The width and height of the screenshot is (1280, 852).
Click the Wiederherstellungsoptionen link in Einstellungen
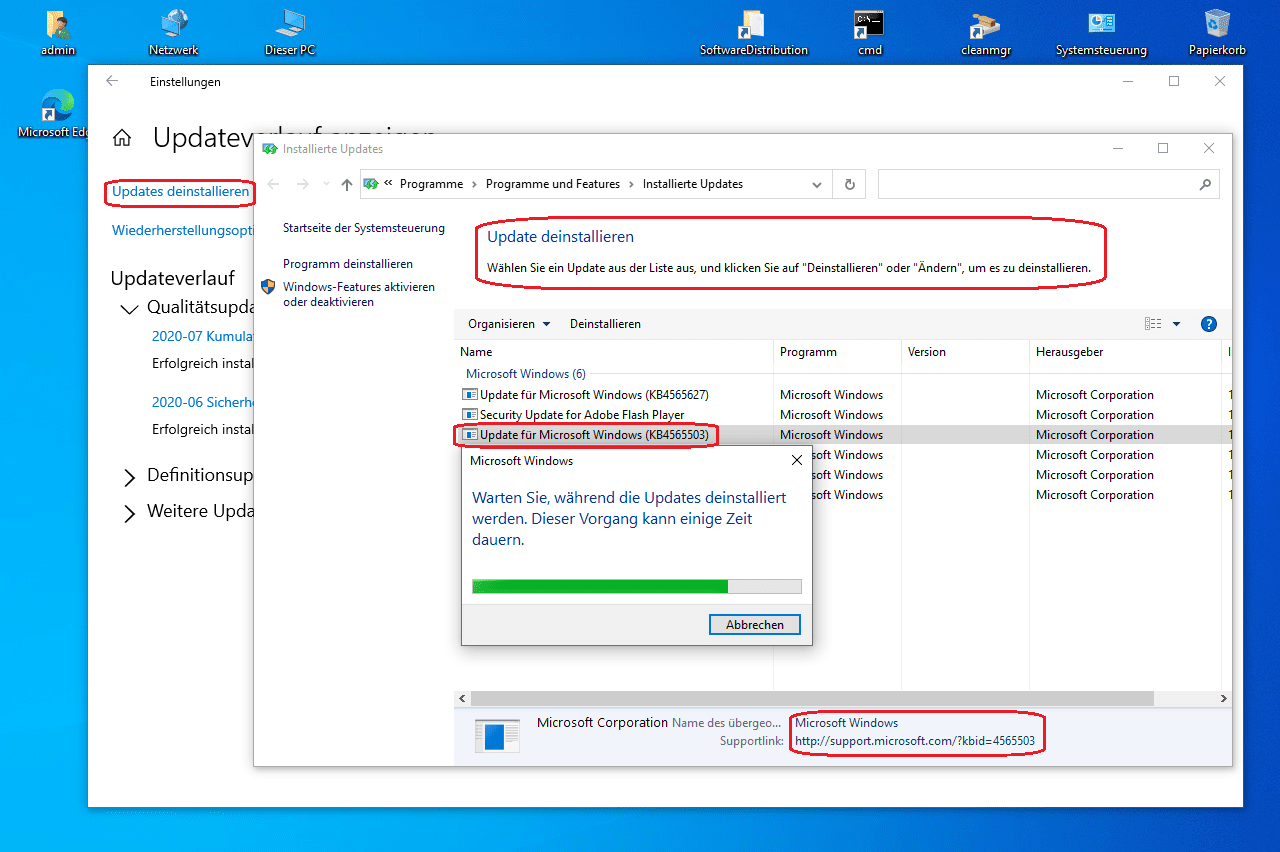(x=181, y=230)
